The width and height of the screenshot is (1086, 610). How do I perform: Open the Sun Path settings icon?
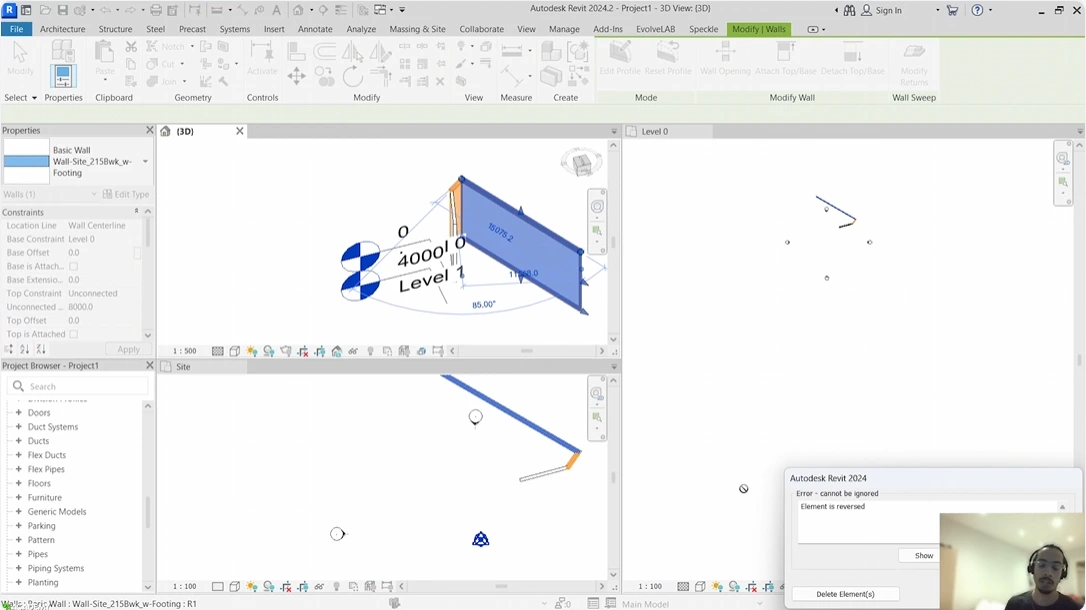[251, 352]
